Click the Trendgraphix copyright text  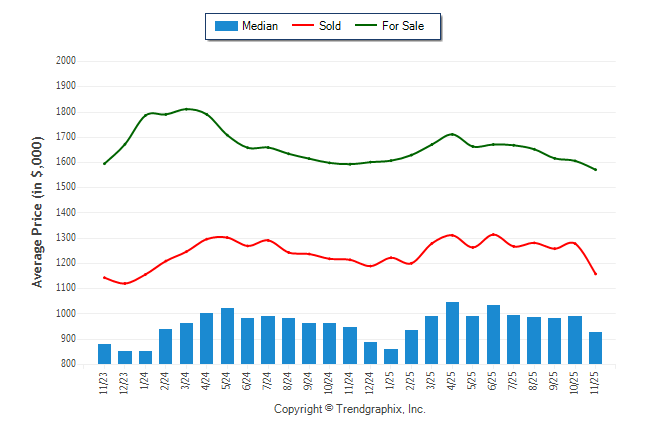click(350, 410)
